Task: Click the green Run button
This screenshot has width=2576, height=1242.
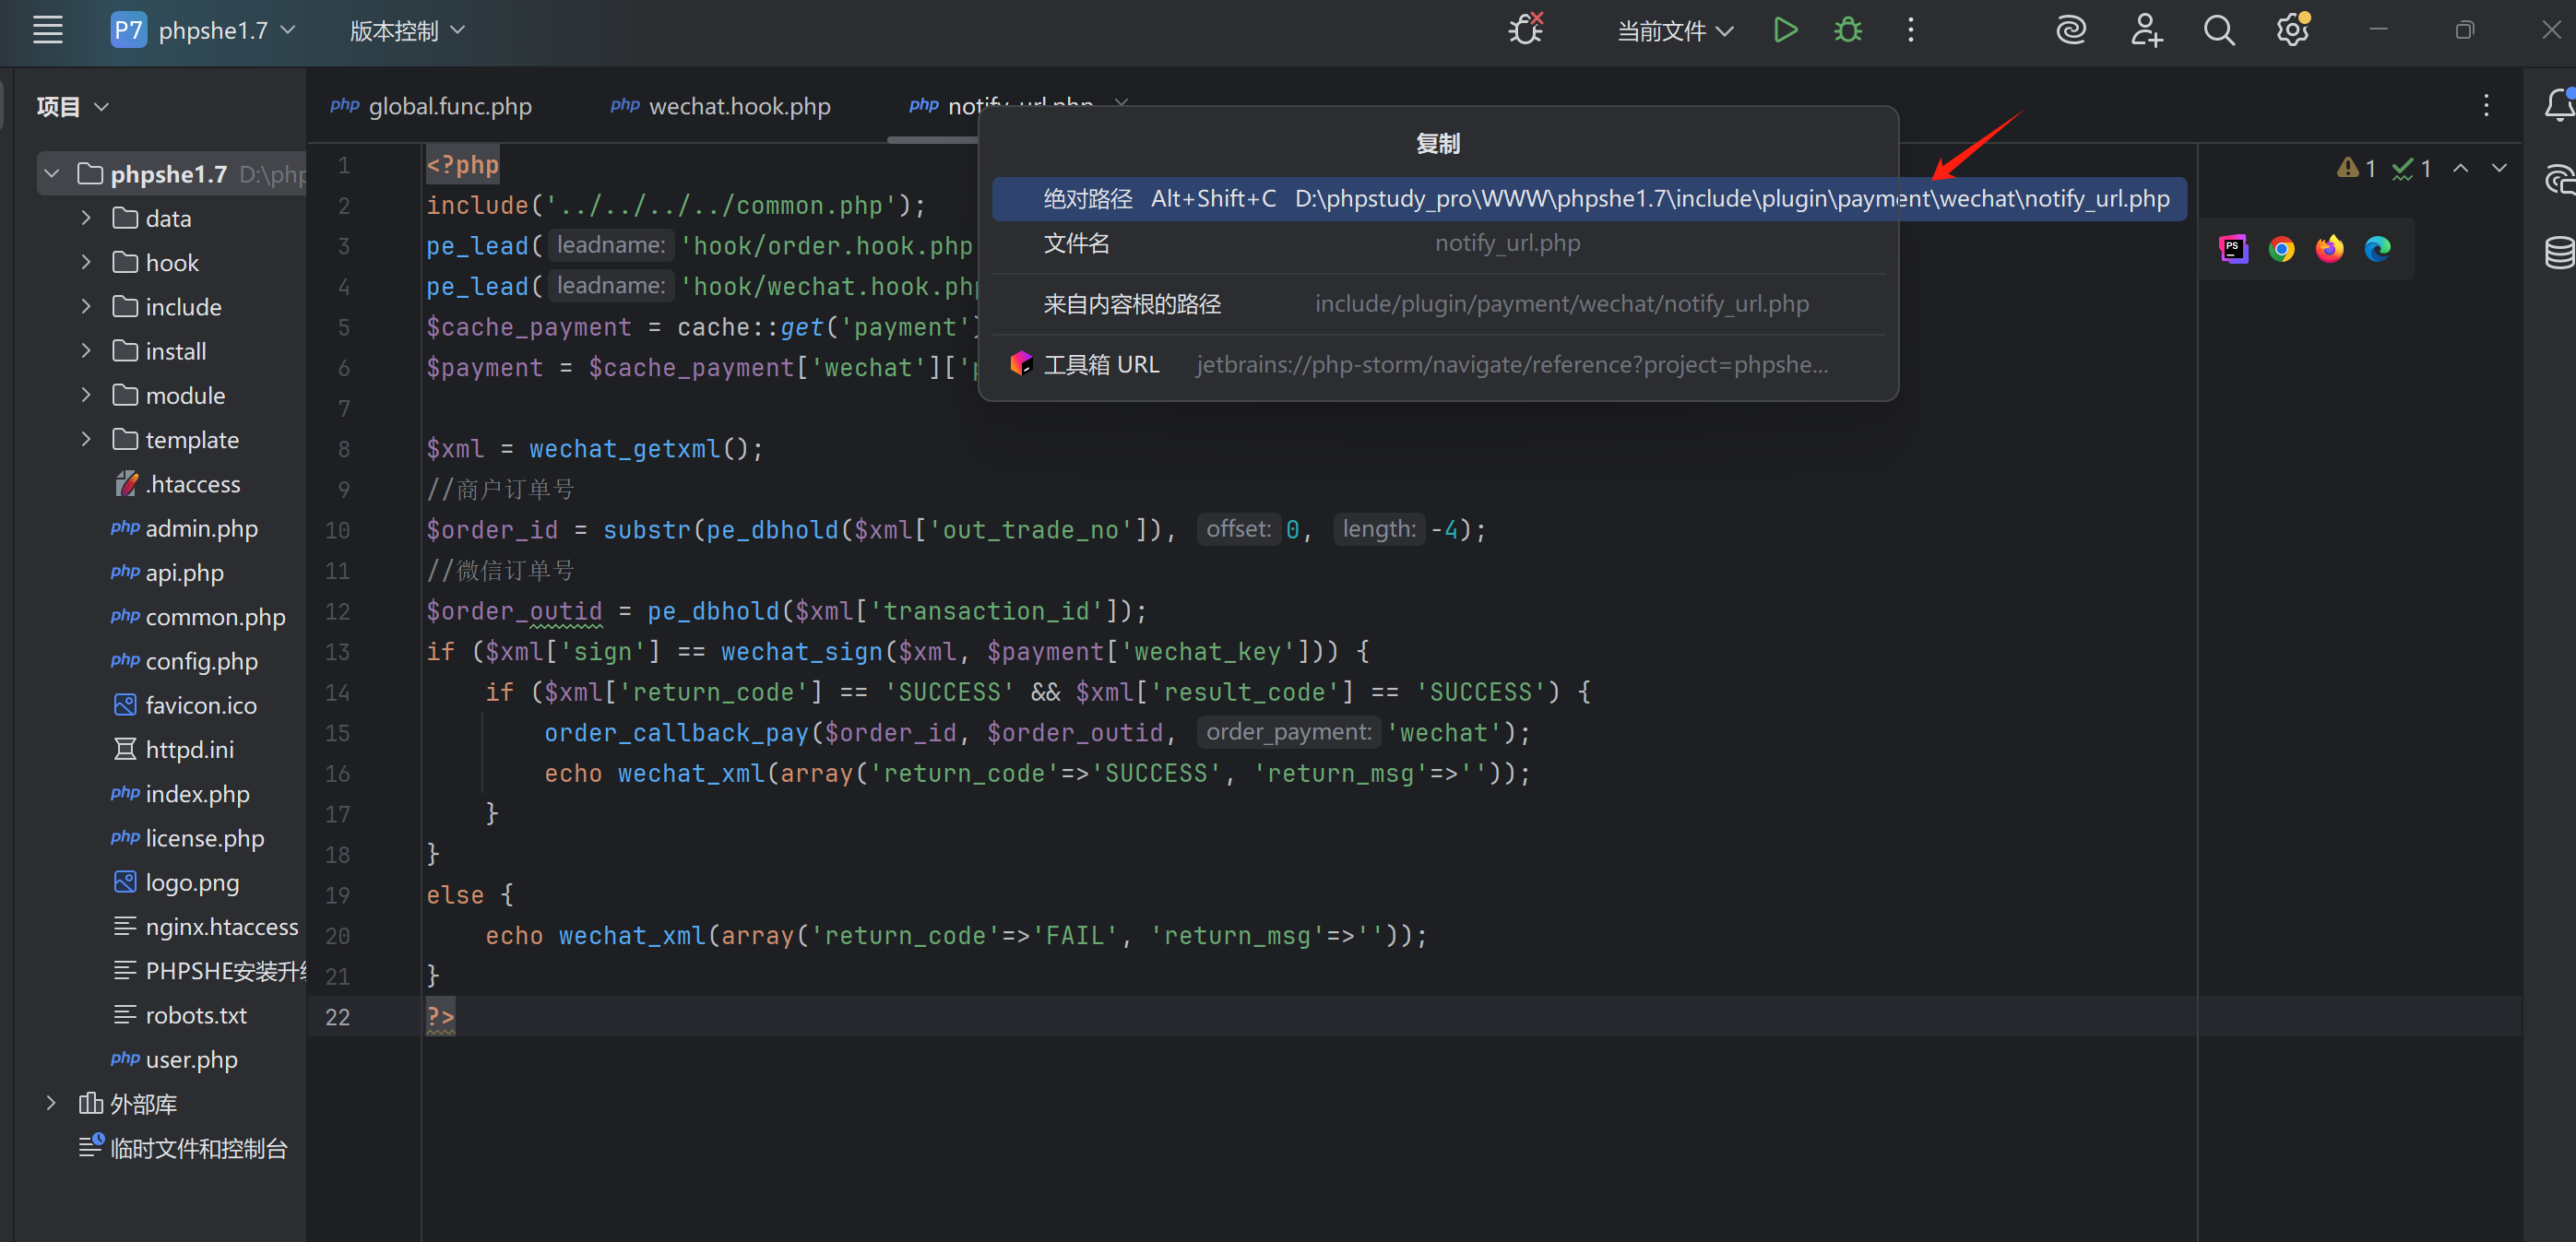Action: pyautogui.click(x=1785, y=30)
